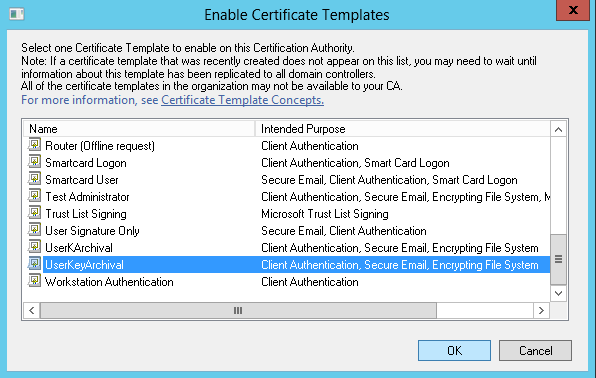Click Microsoft Trust List Signing purpose text
The height and width of the screenshot is (378, 596).
325,214
